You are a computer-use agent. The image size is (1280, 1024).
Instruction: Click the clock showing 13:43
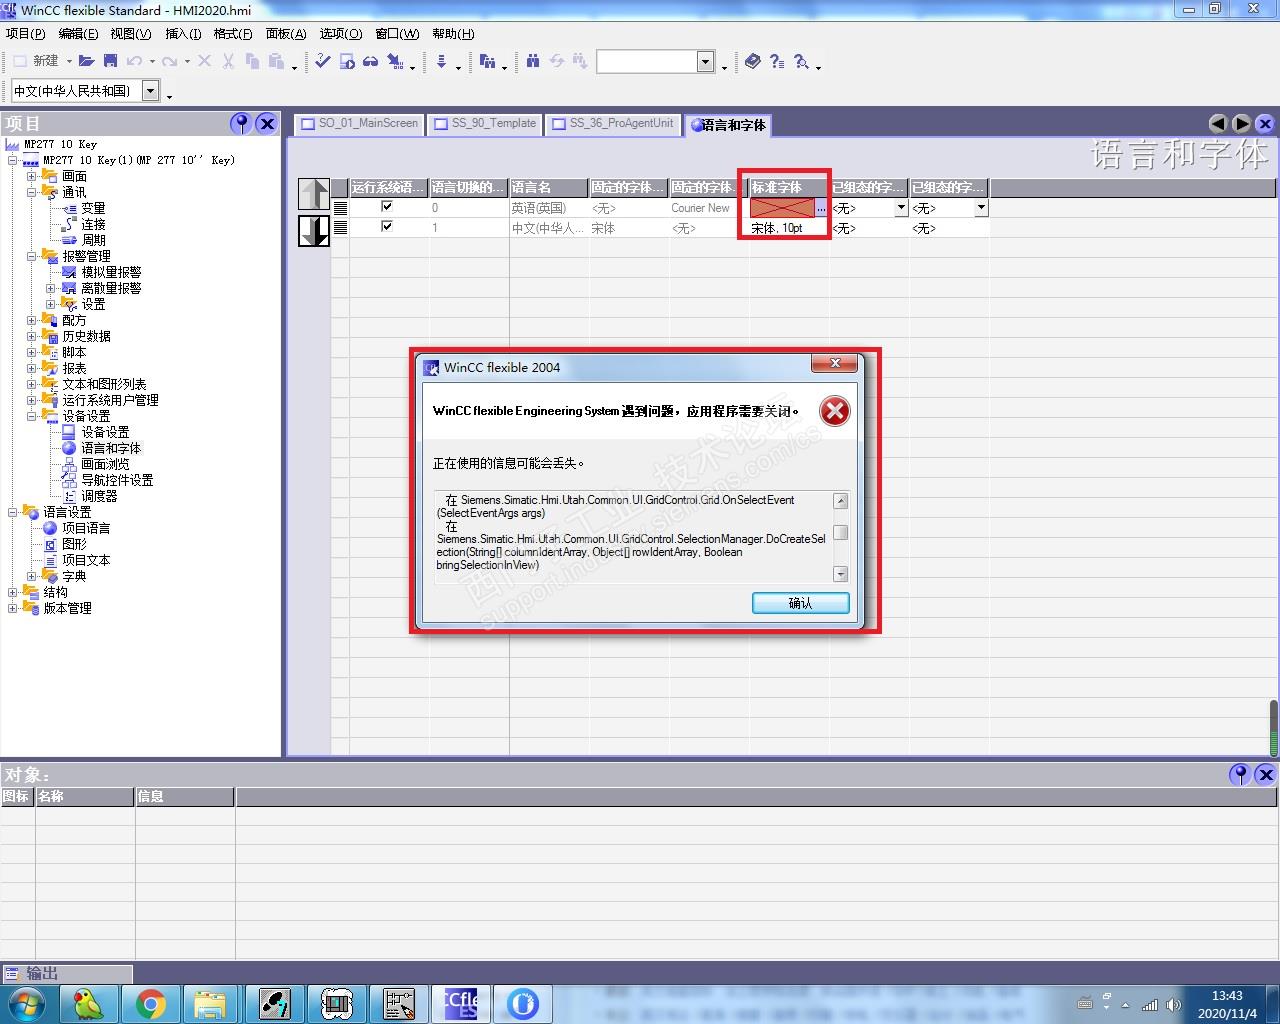[x=1227, y=996]
